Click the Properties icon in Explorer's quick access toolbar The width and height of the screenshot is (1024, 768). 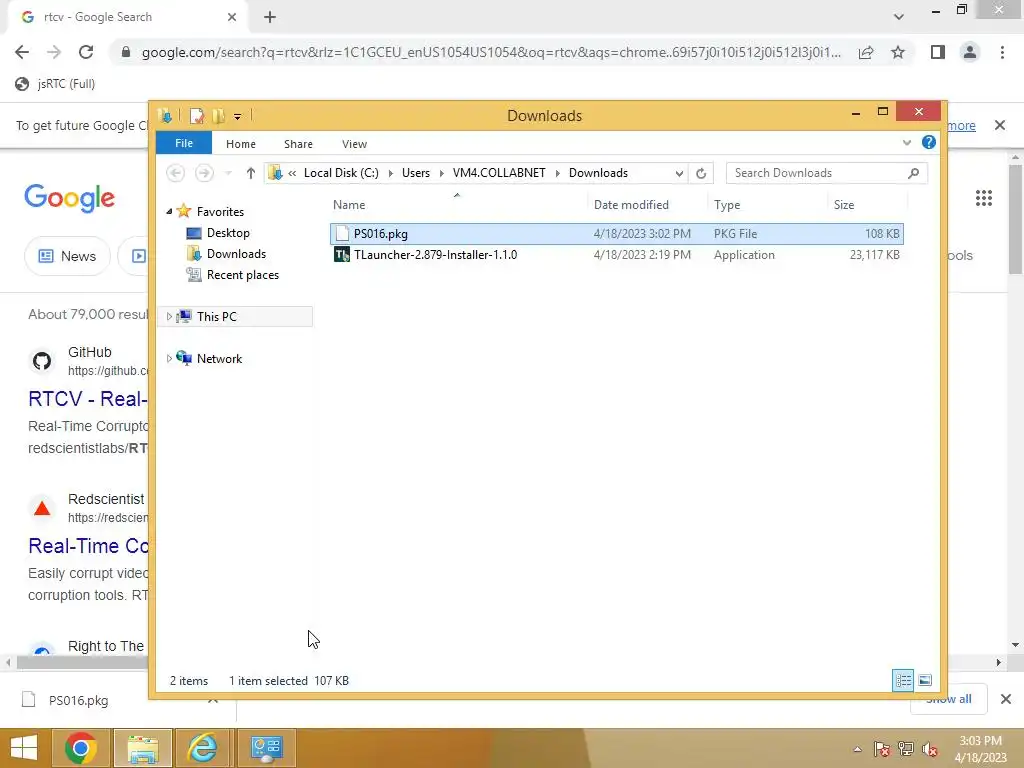[197, 116]
